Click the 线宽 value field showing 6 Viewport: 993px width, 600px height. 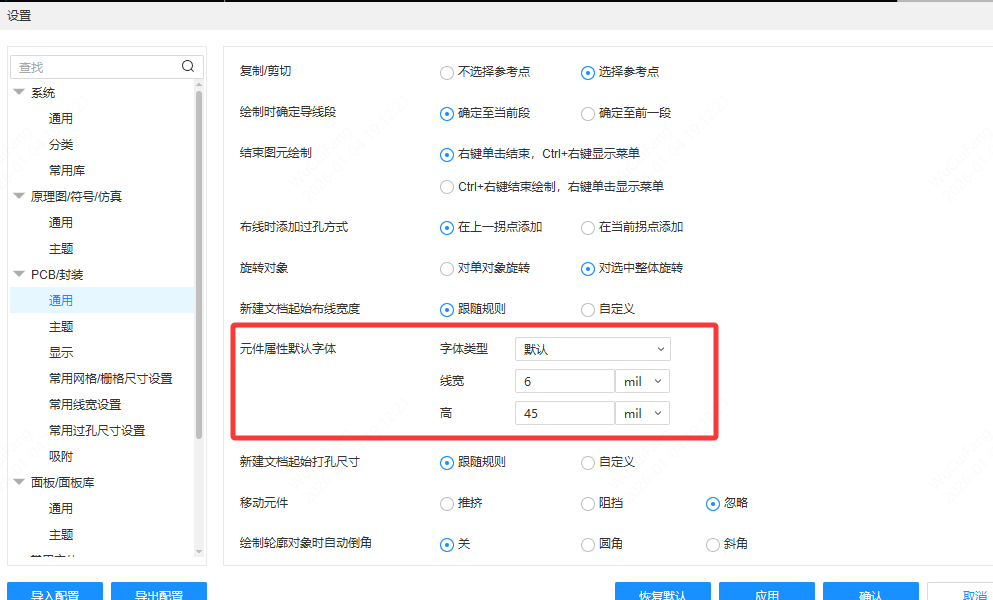564,381
